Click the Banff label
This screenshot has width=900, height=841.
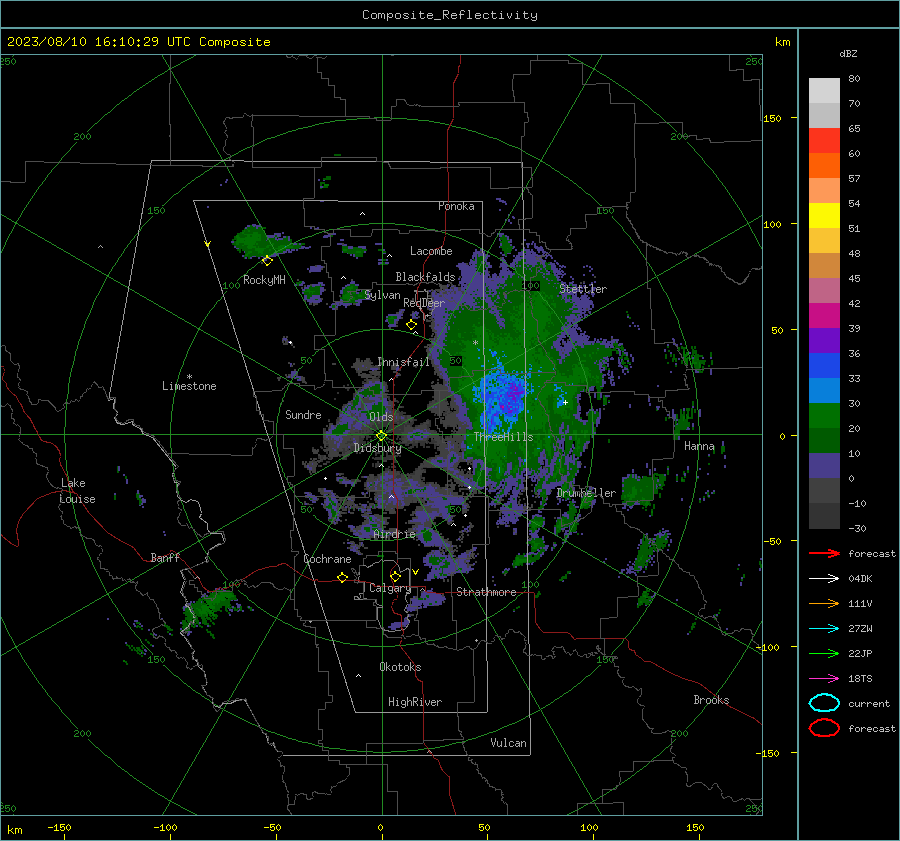[165, 557]
